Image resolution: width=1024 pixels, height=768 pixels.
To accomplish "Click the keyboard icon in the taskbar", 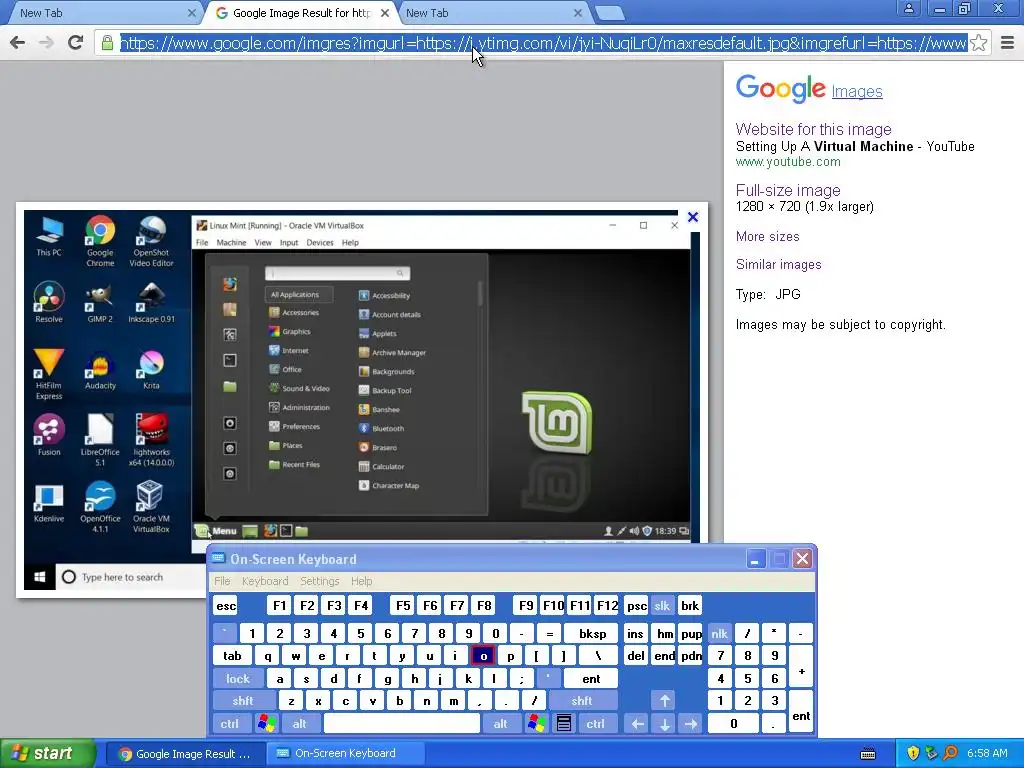I will tap(868, 754).
